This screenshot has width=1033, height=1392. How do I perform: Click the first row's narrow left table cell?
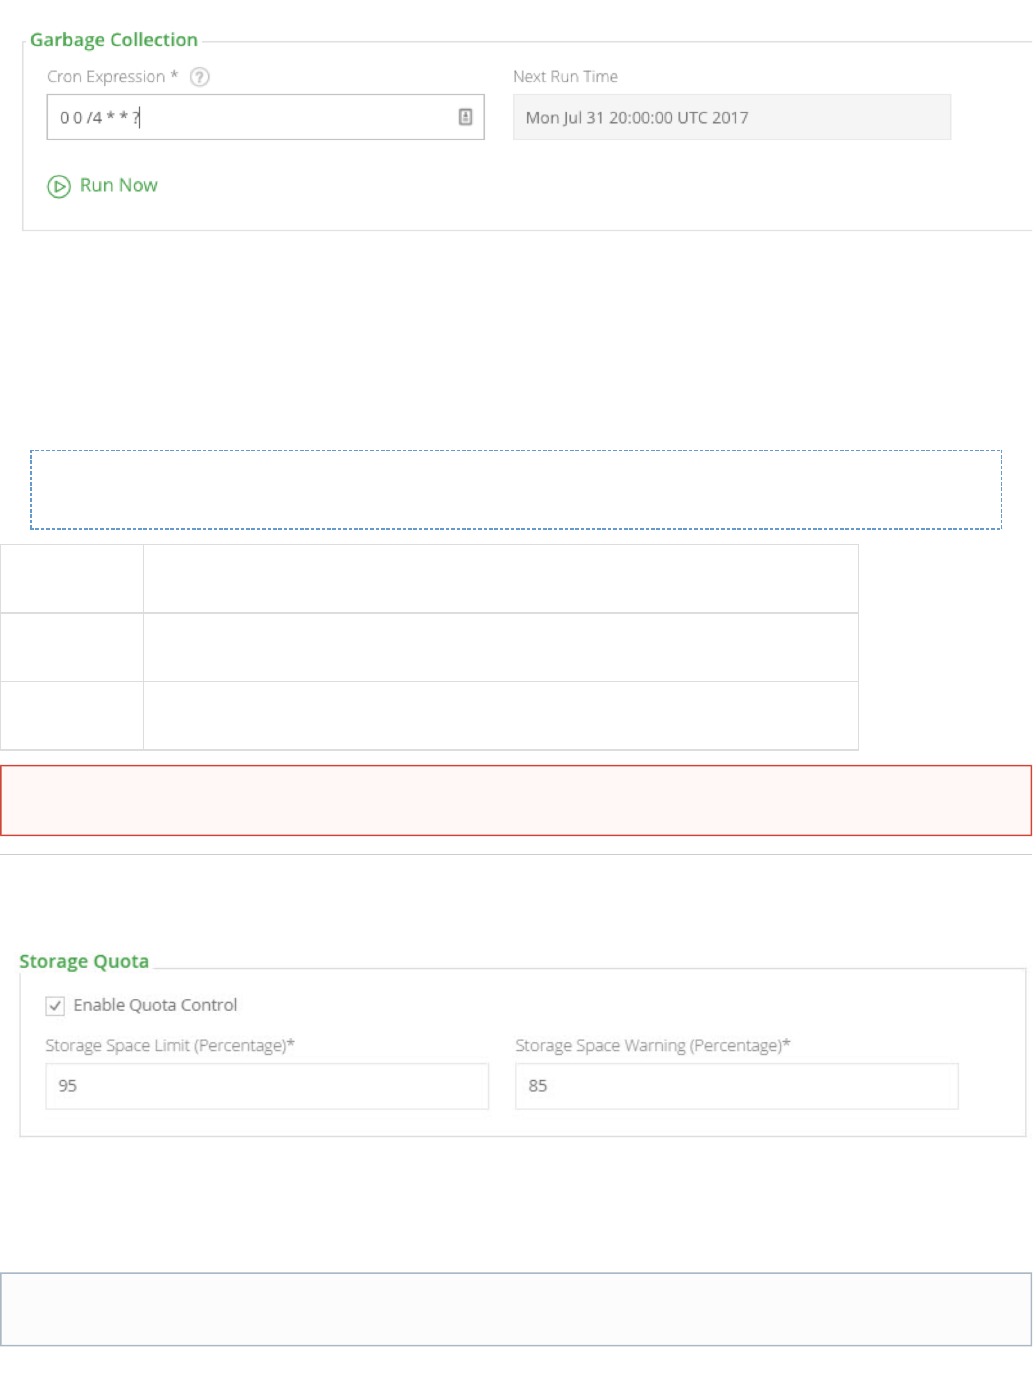(x=72, y=579)
